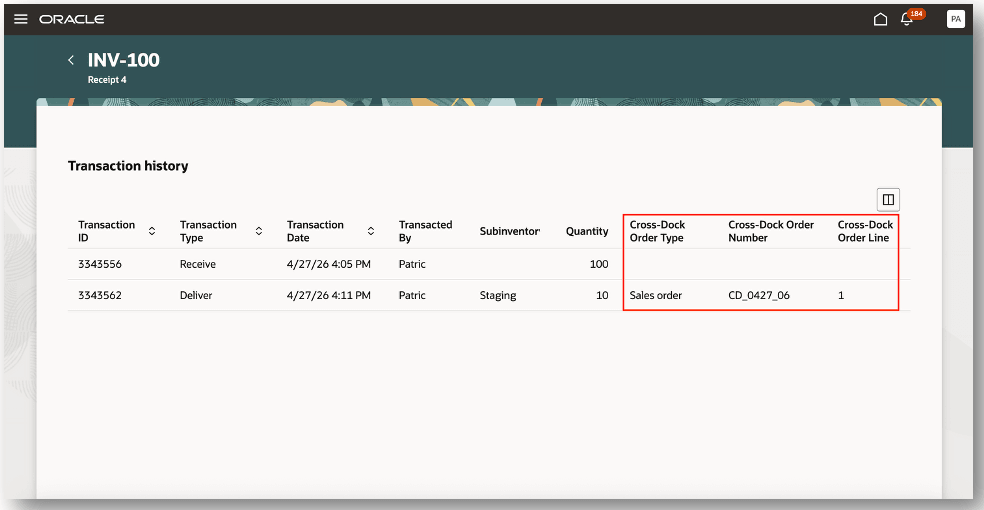This screenshot has height=510, width=984.
Task: Open the manage columns icon above table
Action: [888, 199]
